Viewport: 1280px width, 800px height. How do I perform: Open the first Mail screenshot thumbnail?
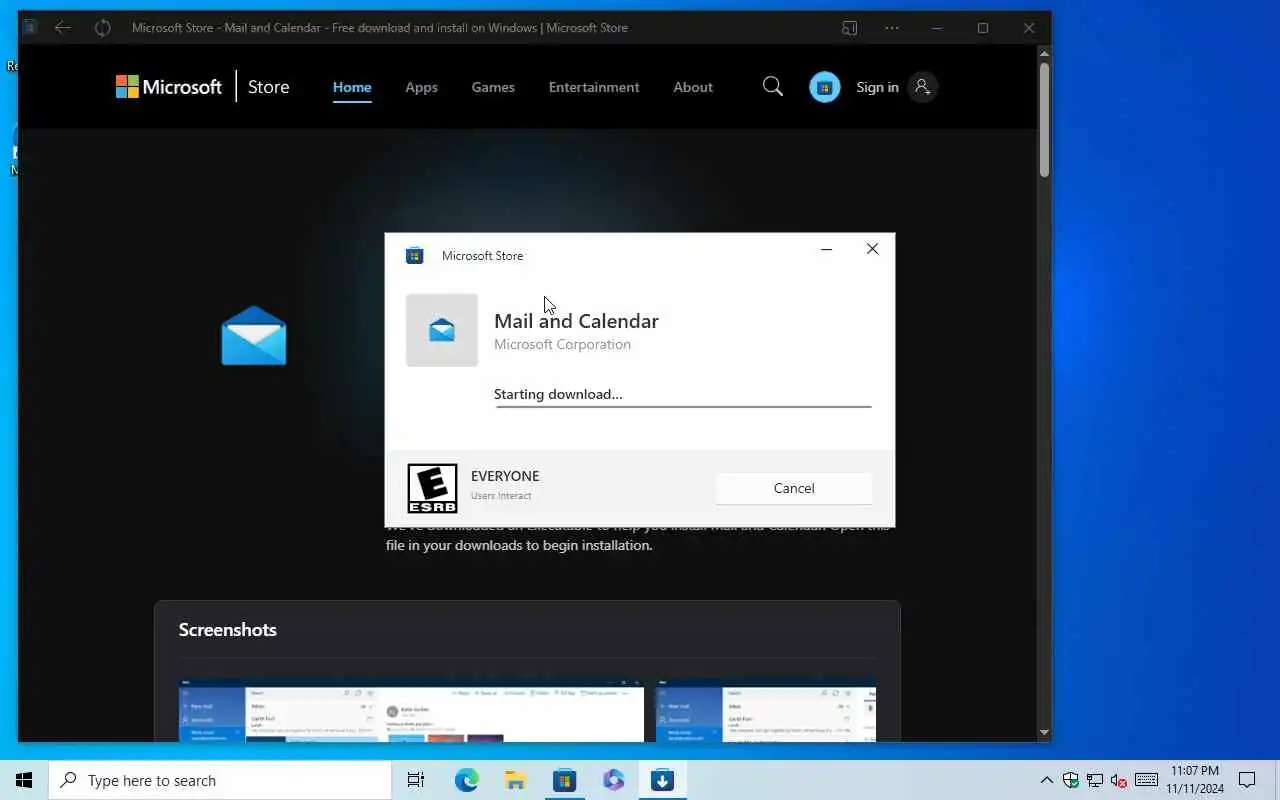(x=412, y=711)
